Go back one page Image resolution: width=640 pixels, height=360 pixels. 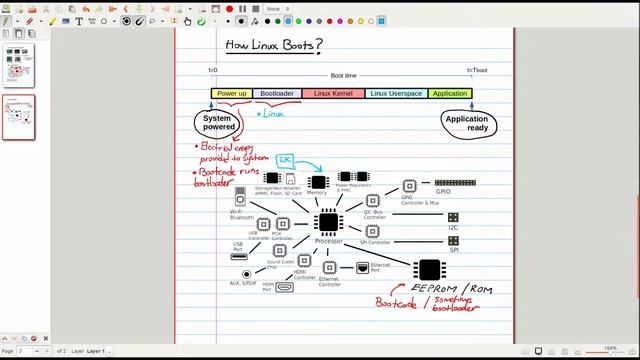click(x=126, y=9)
